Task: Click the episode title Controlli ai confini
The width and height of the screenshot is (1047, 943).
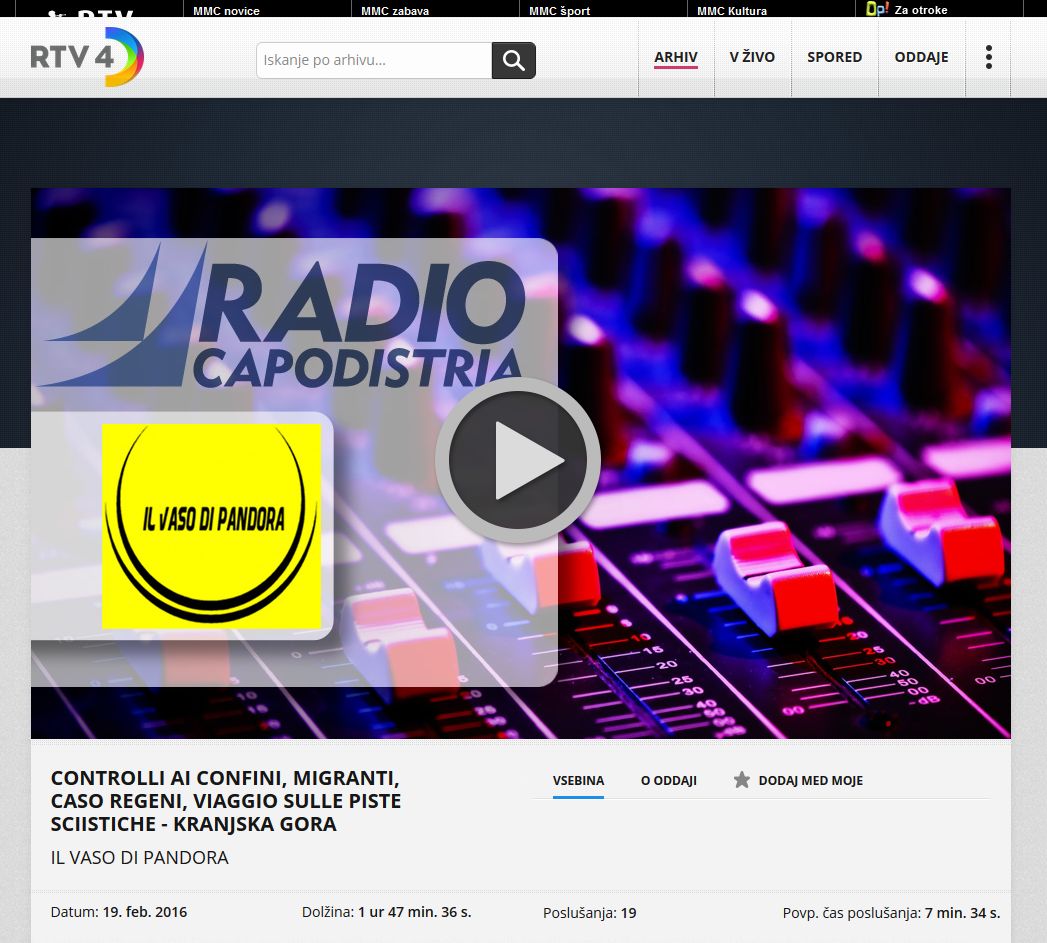Action: tap(226, 801)
